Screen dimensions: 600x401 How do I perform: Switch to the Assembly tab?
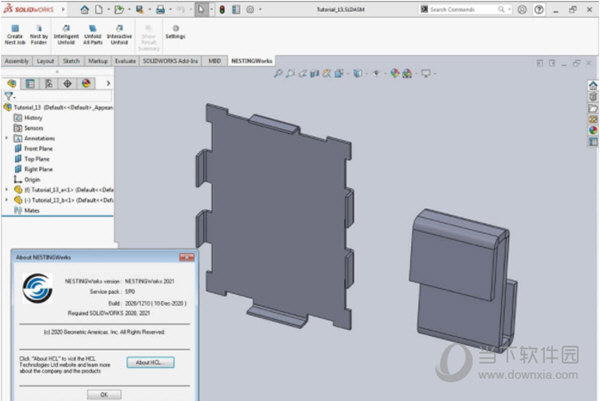click(17, 61)
